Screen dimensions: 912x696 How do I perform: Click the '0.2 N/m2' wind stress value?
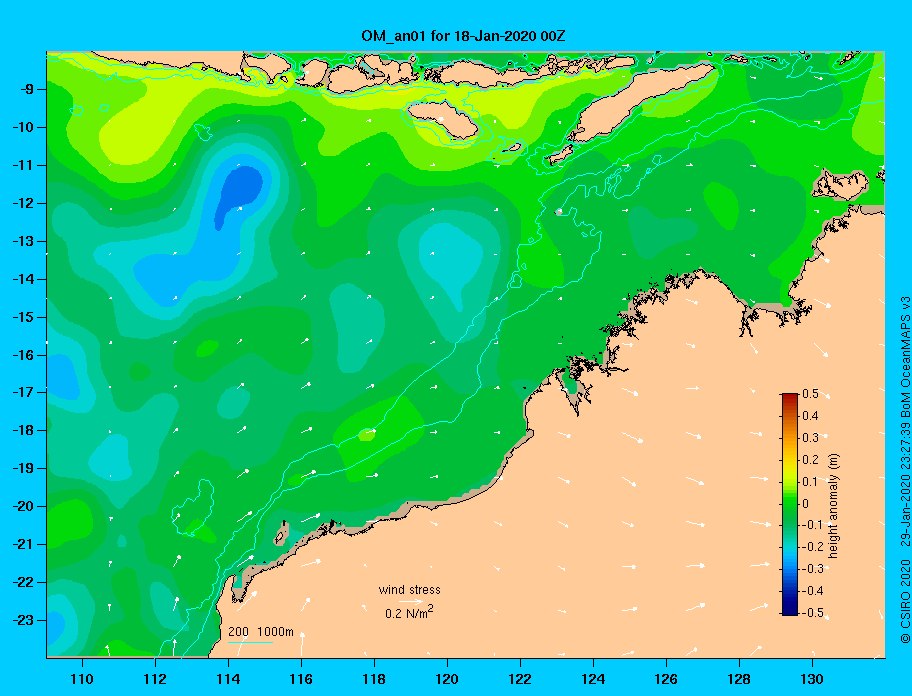[x=409, y=613]
